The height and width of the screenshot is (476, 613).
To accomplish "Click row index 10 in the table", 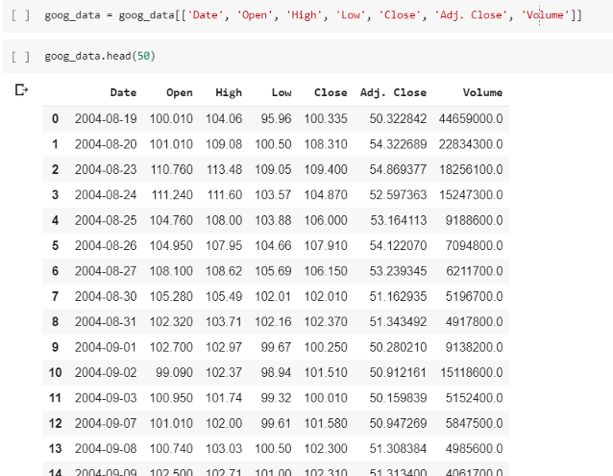I will click(x=55, y=372).
